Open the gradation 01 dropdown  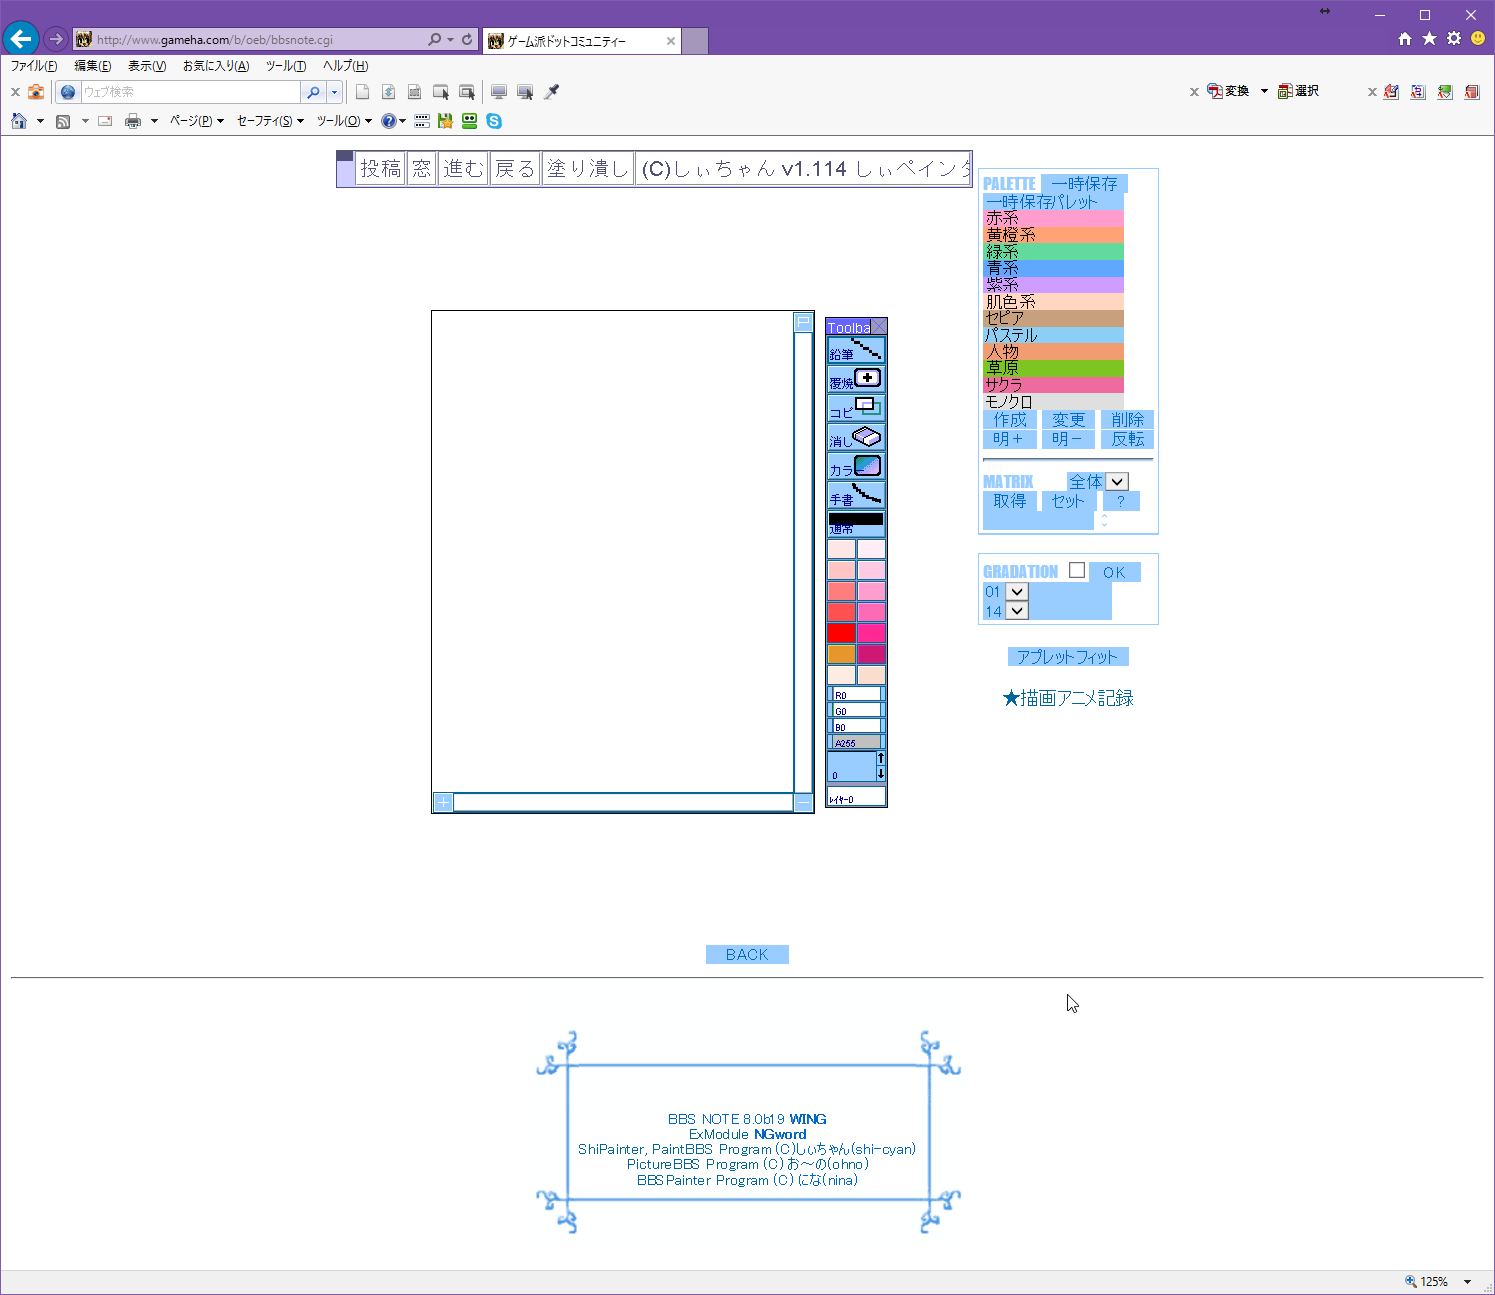(1017, 592)
